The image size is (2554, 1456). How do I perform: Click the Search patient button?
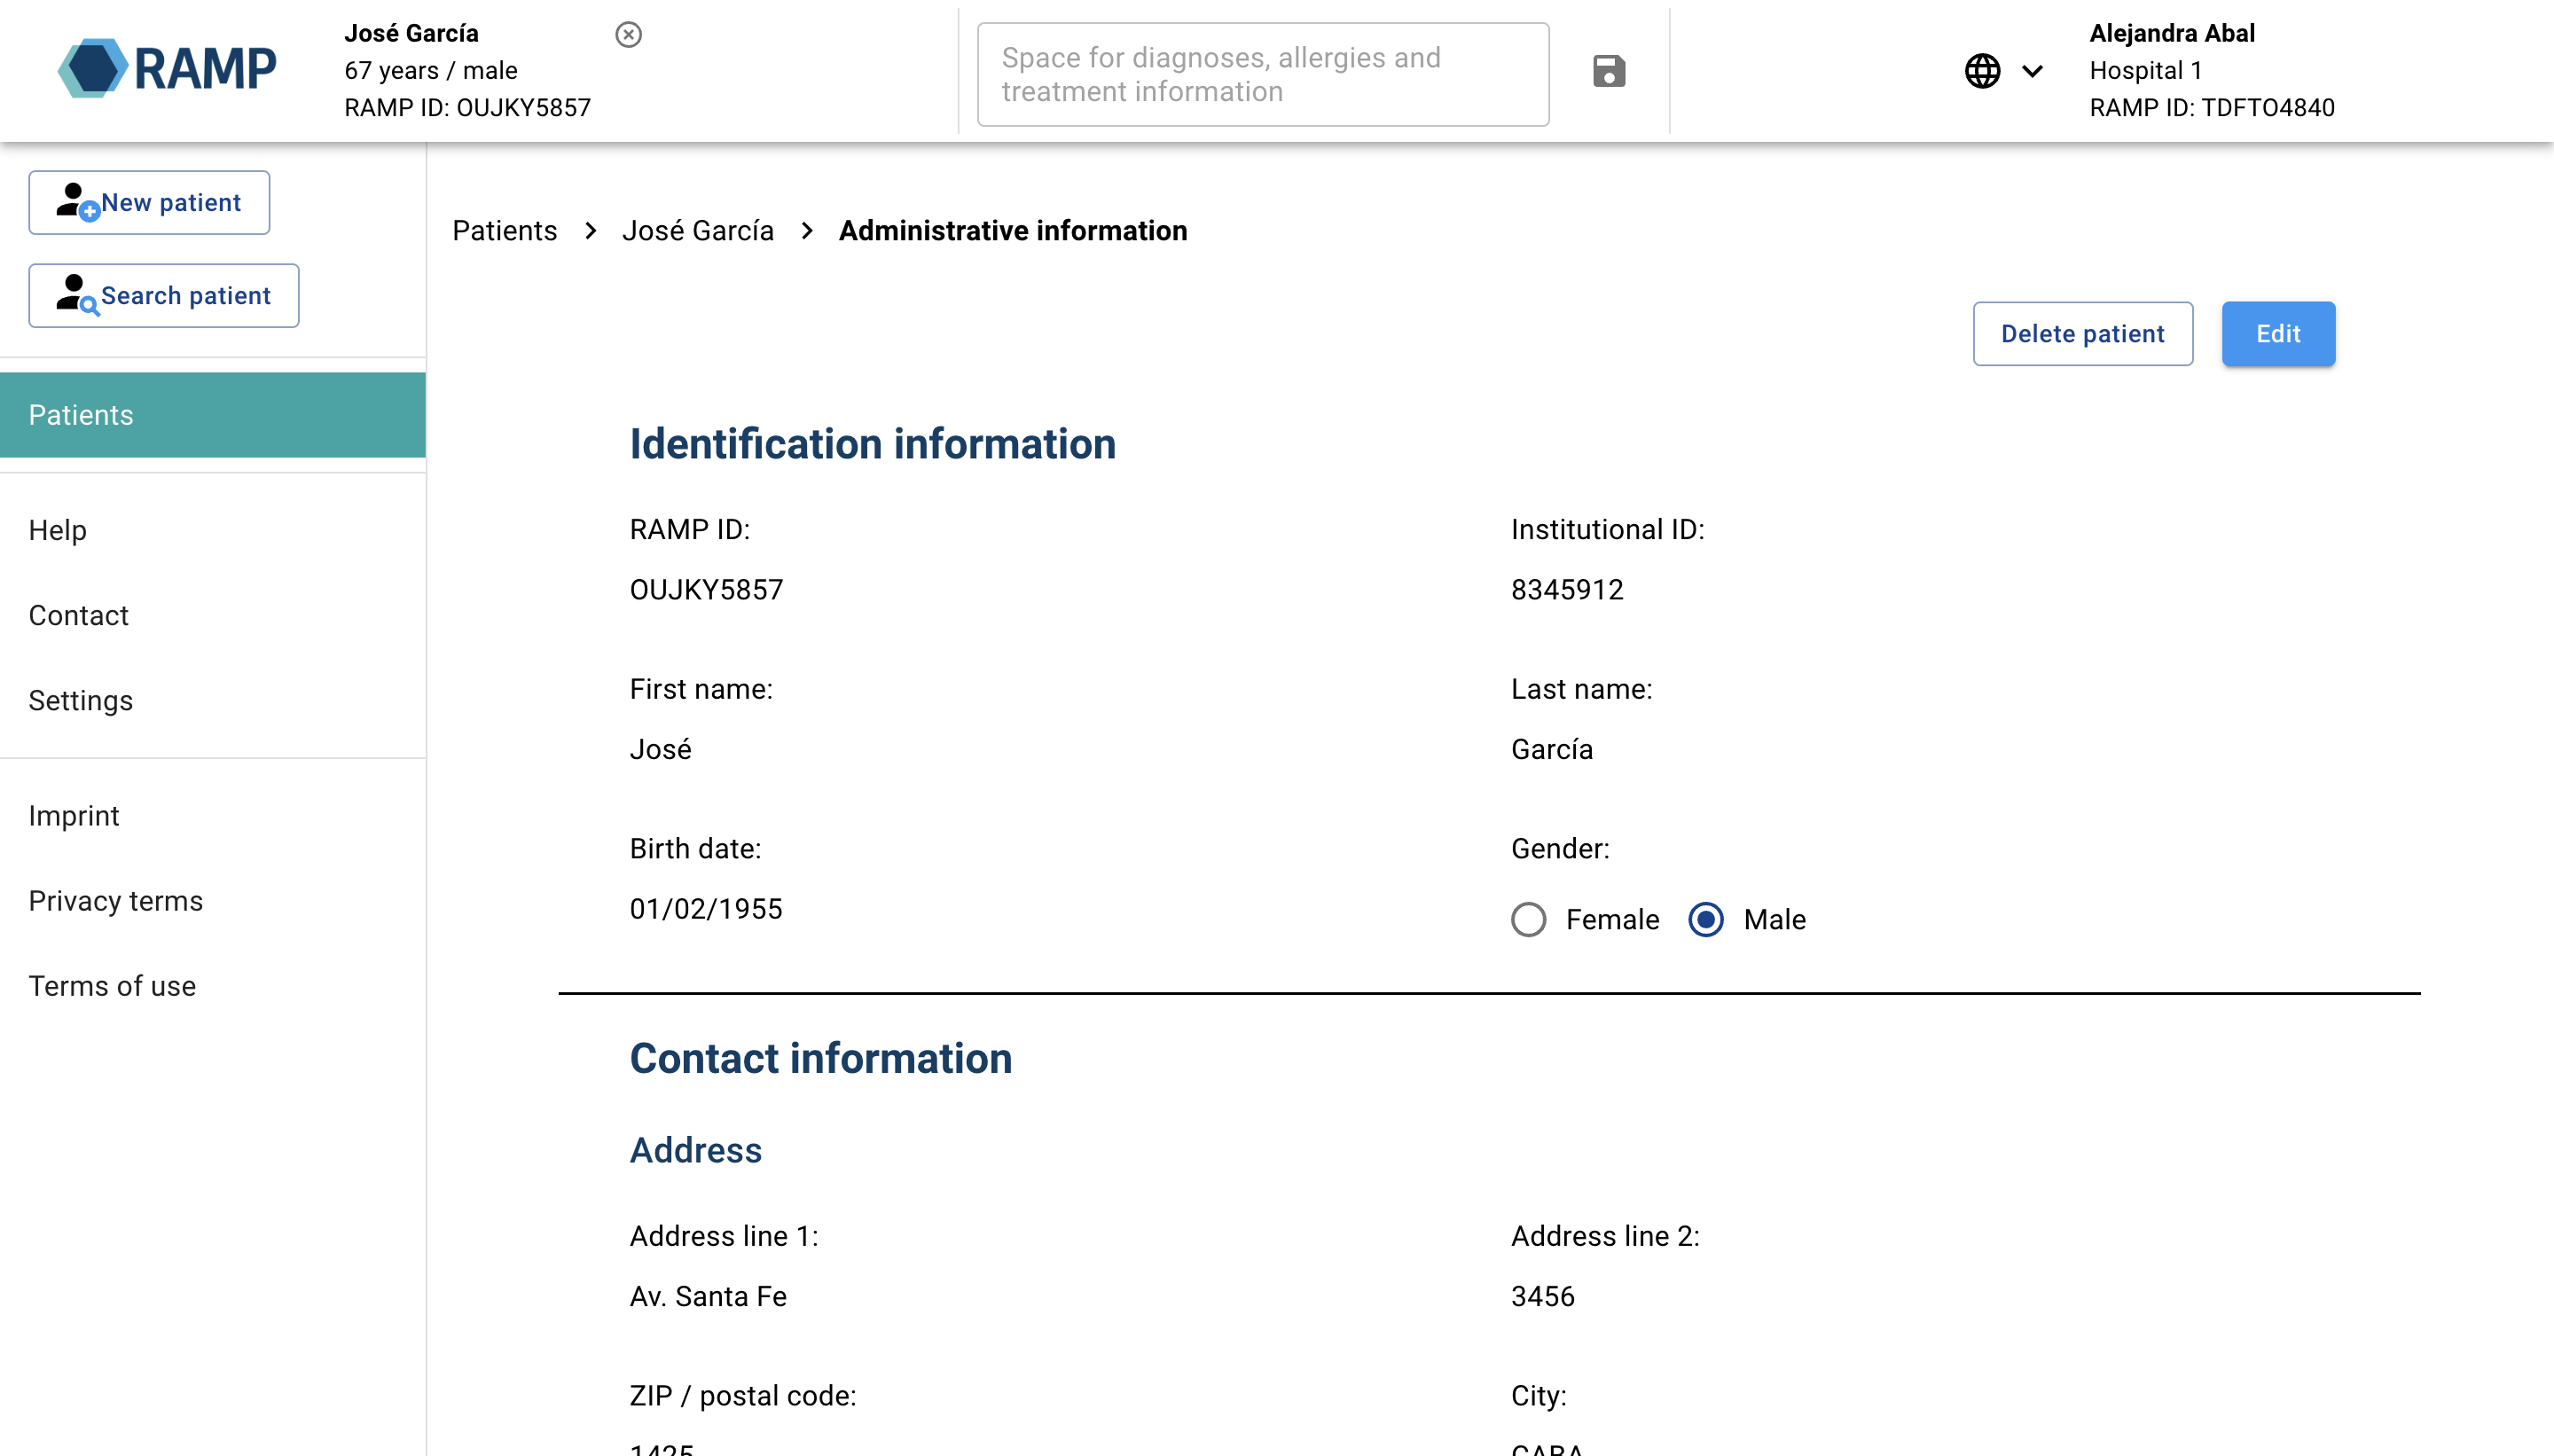click(x=164, y=296)
